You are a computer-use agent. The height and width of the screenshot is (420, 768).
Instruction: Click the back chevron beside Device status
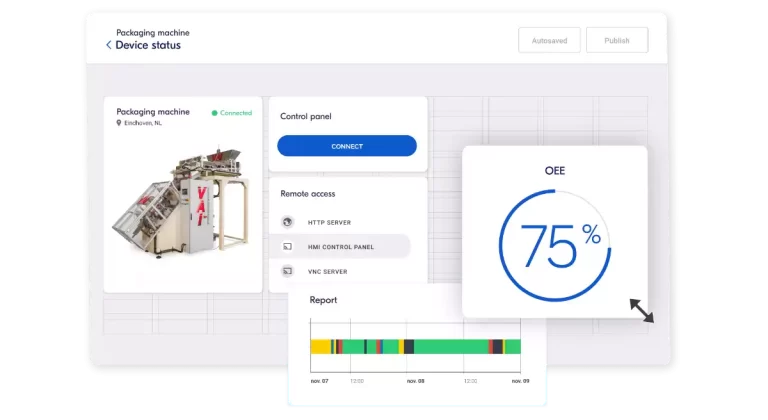(x=108, y=45)
